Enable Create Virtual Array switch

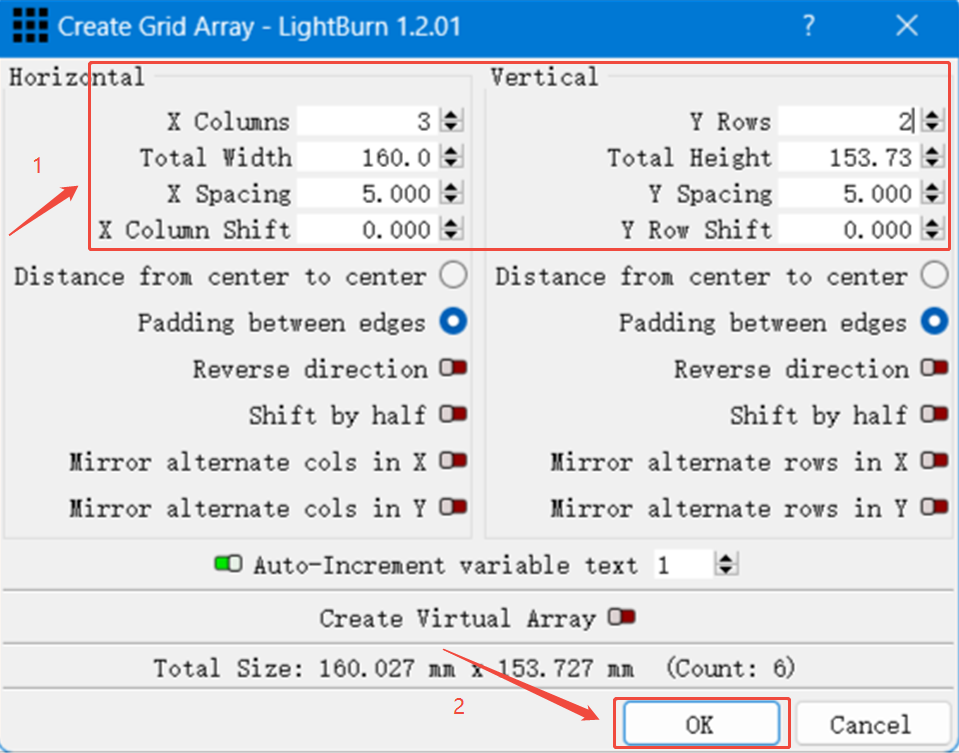pos(621,618)
